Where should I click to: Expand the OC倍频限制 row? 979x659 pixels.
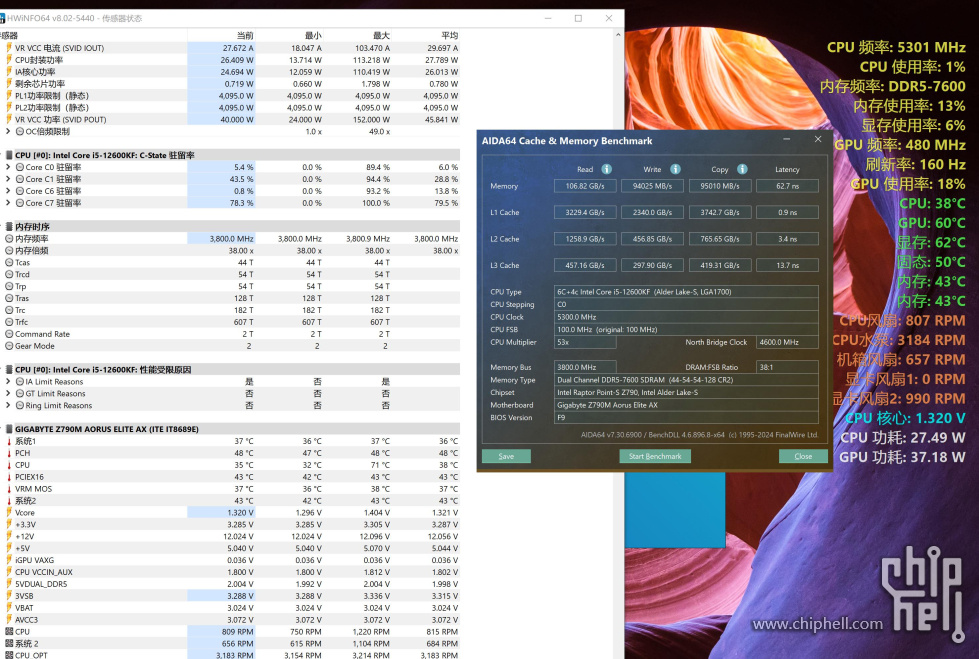point(7,131)
